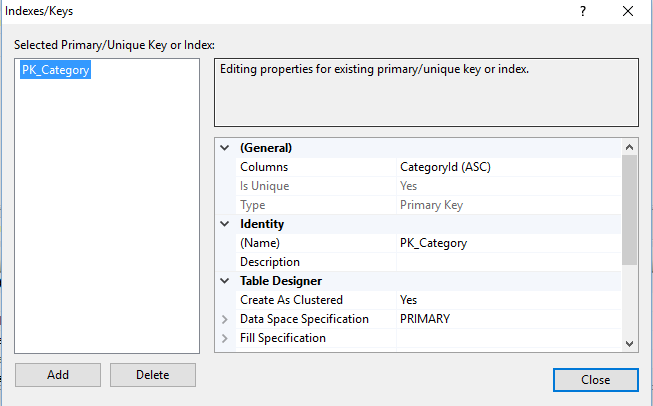
Task: Collapse the Identity section
Action: [224, 224]
